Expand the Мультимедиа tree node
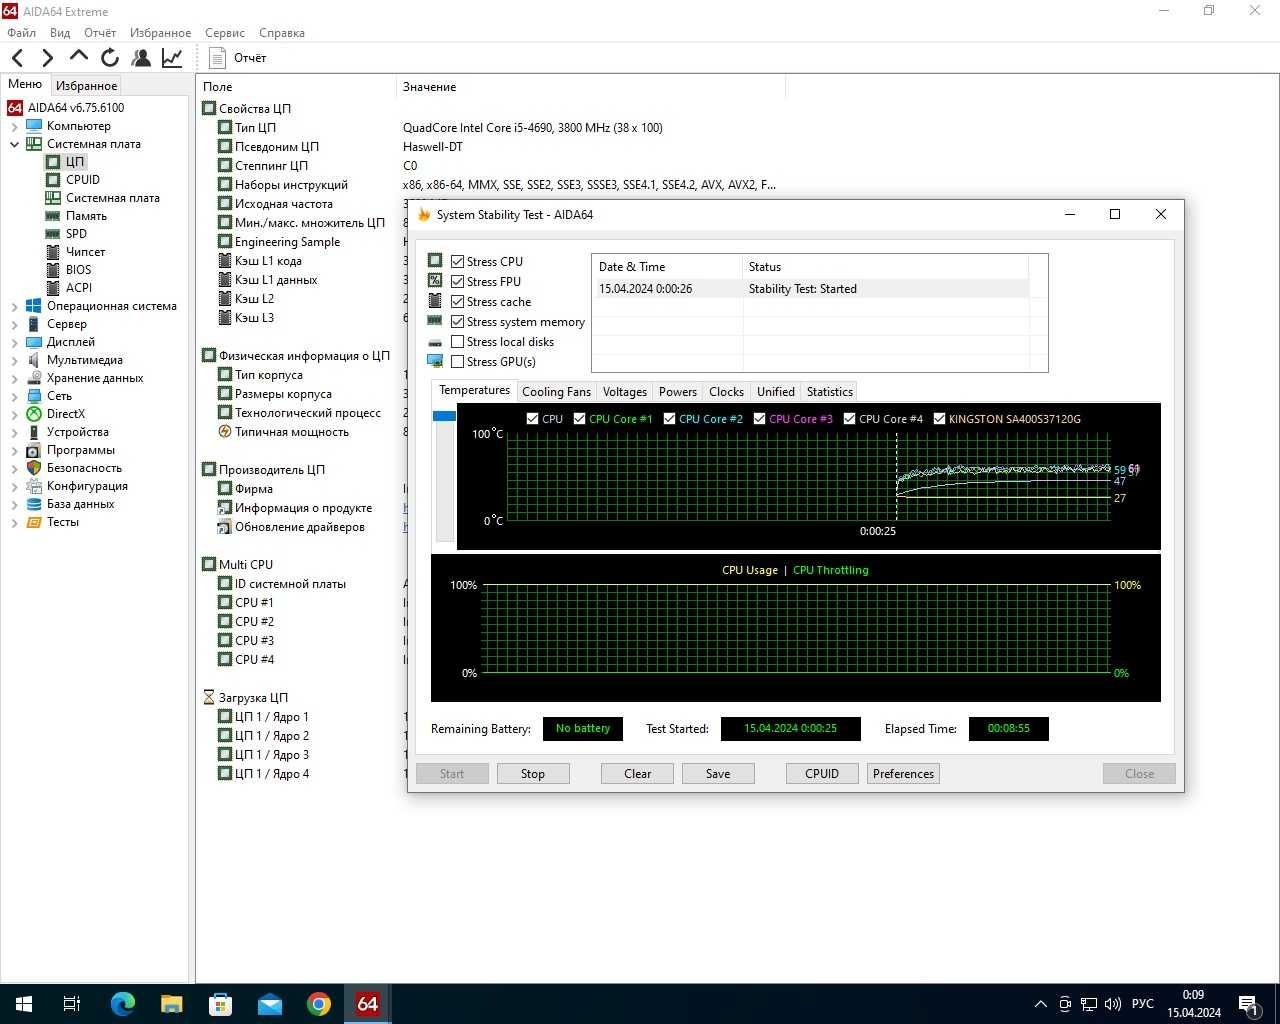This screenshot has height=1024, width=1280. (14, 361)
